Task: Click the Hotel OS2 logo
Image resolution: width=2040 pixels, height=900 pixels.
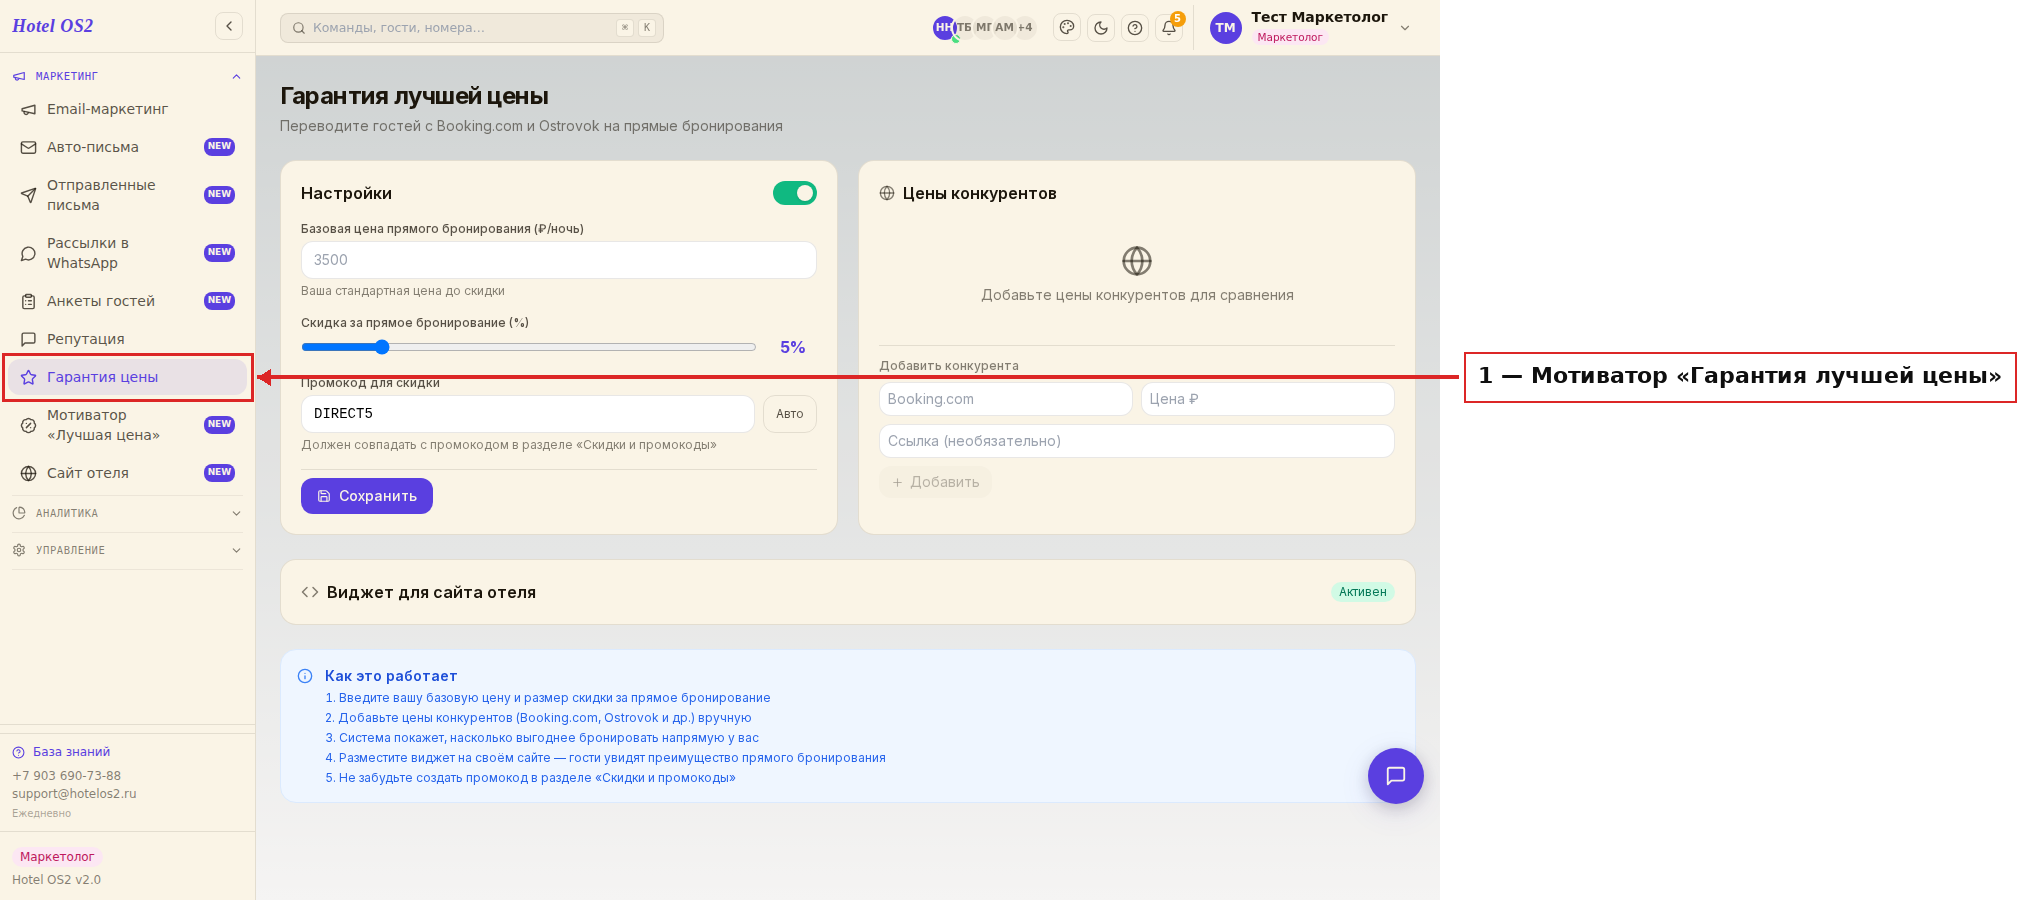Action: 53,26
